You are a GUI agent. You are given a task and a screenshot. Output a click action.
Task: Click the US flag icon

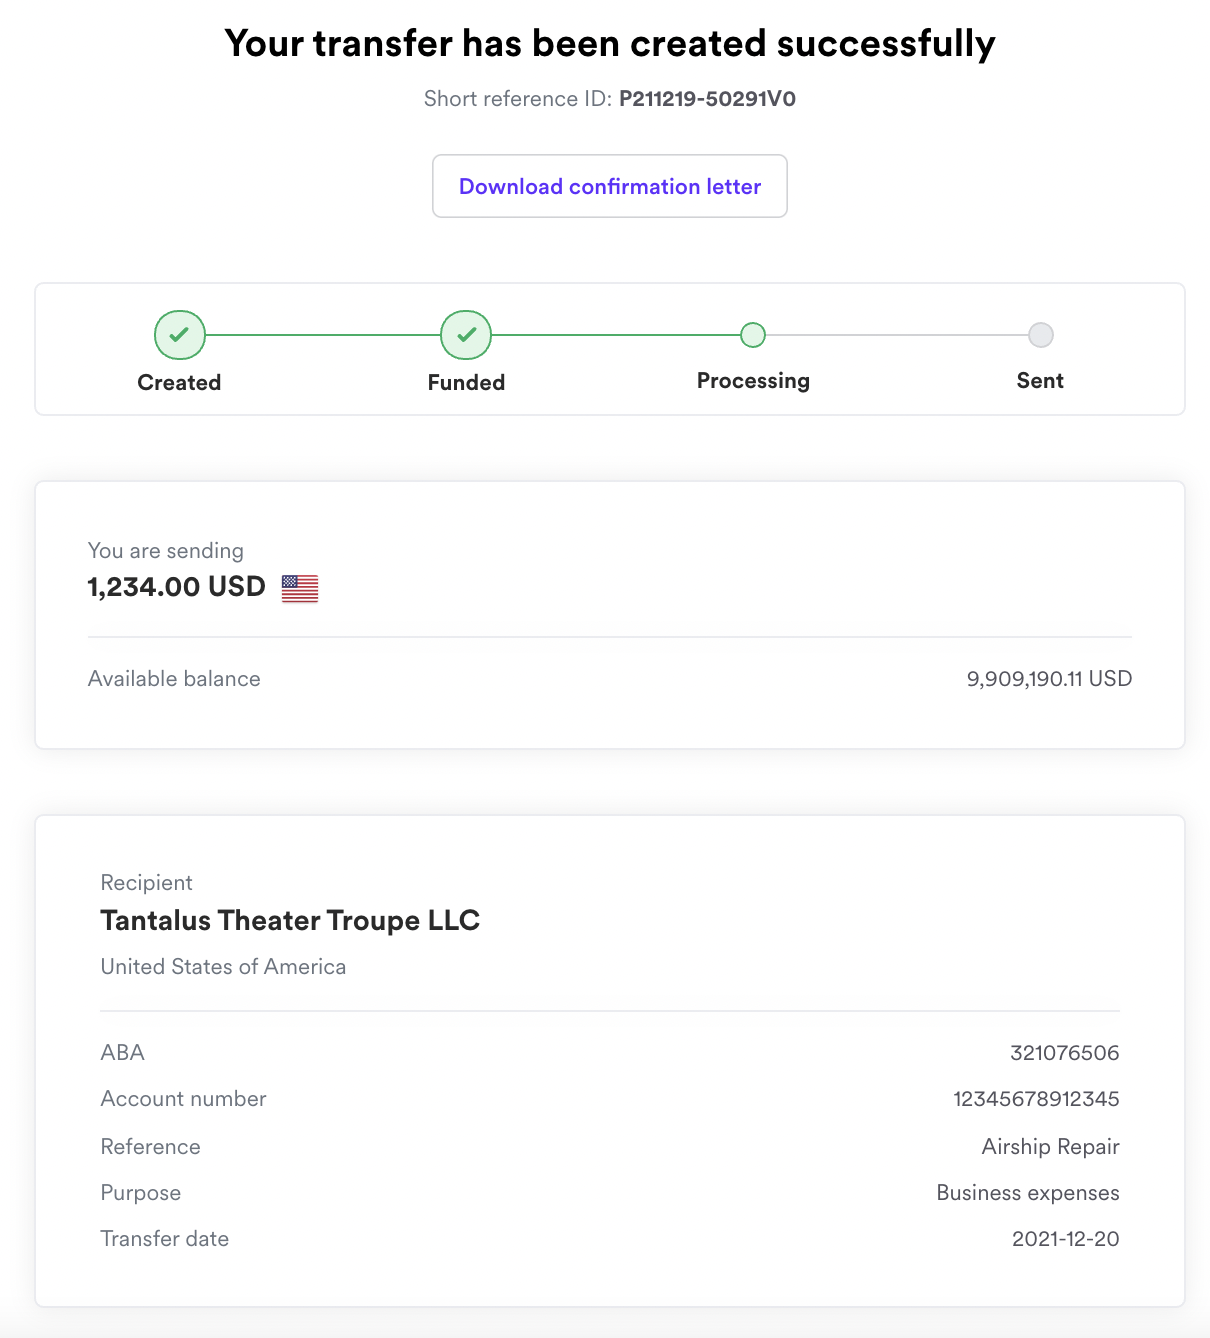(300, 588)
